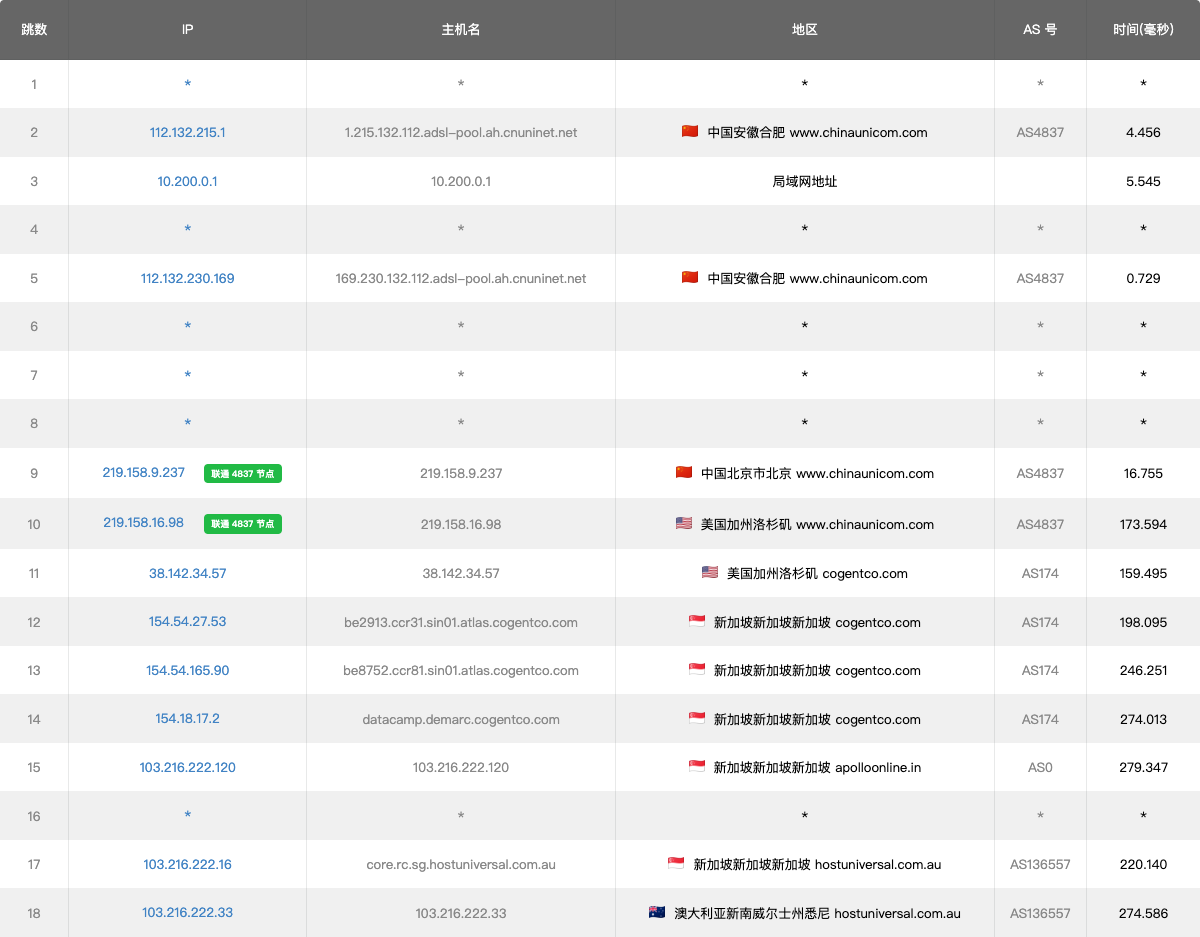Screen dimensions: 1200x937
Task: Click the asterisk IP link in hop 1 row
Action: pyautogui.click(x=188, y=85)
